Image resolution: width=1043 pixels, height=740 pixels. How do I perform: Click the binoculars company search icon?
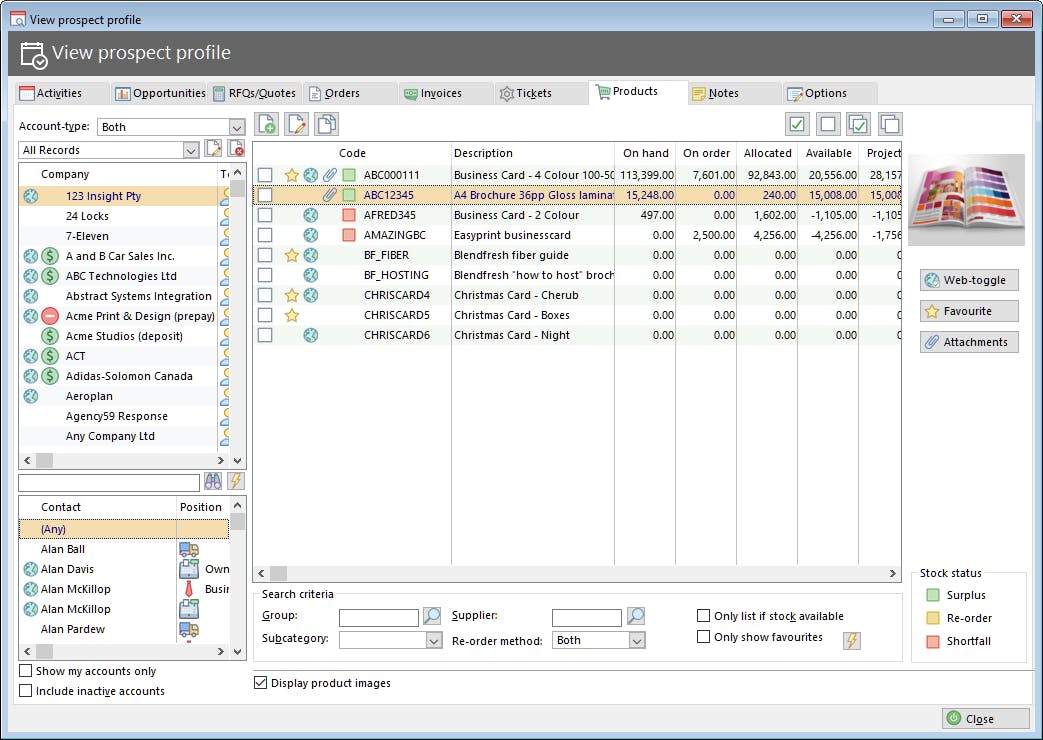(213, 481)
